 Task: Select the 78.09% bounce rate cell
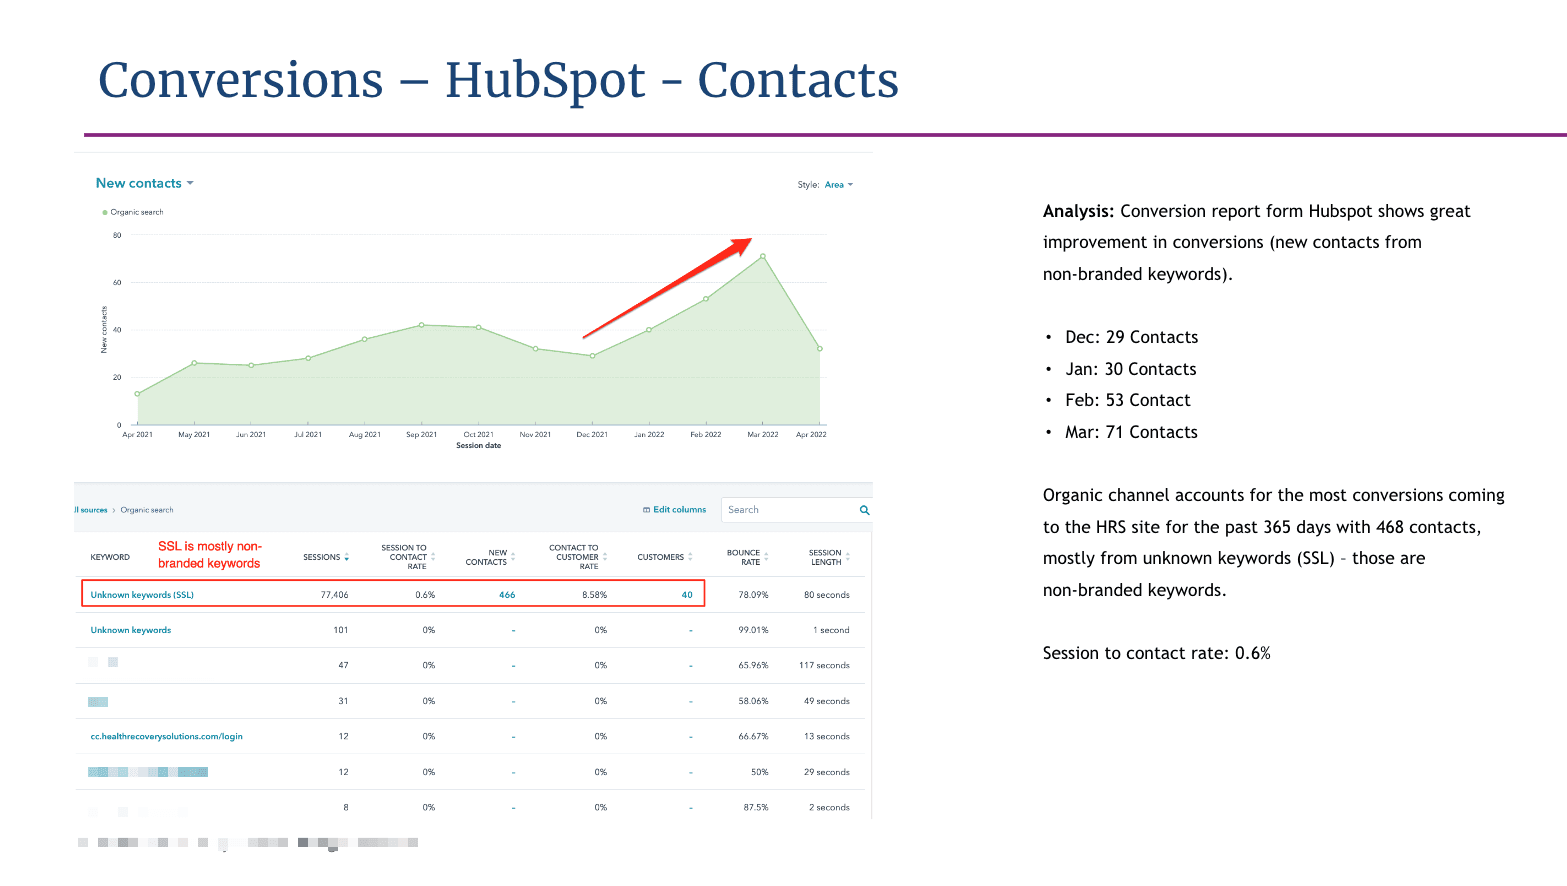[753, 595]
